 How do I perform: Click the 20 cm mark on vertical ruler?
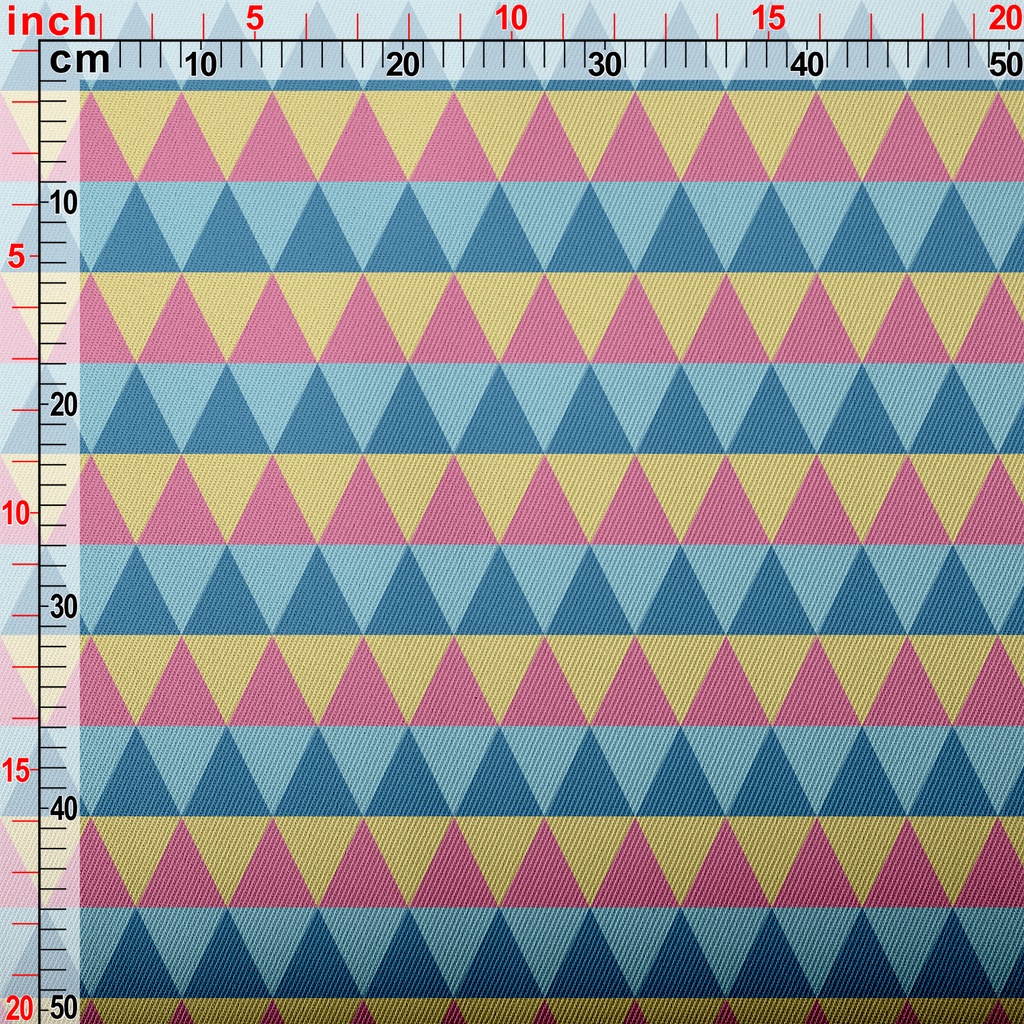(x=64, y=405)
